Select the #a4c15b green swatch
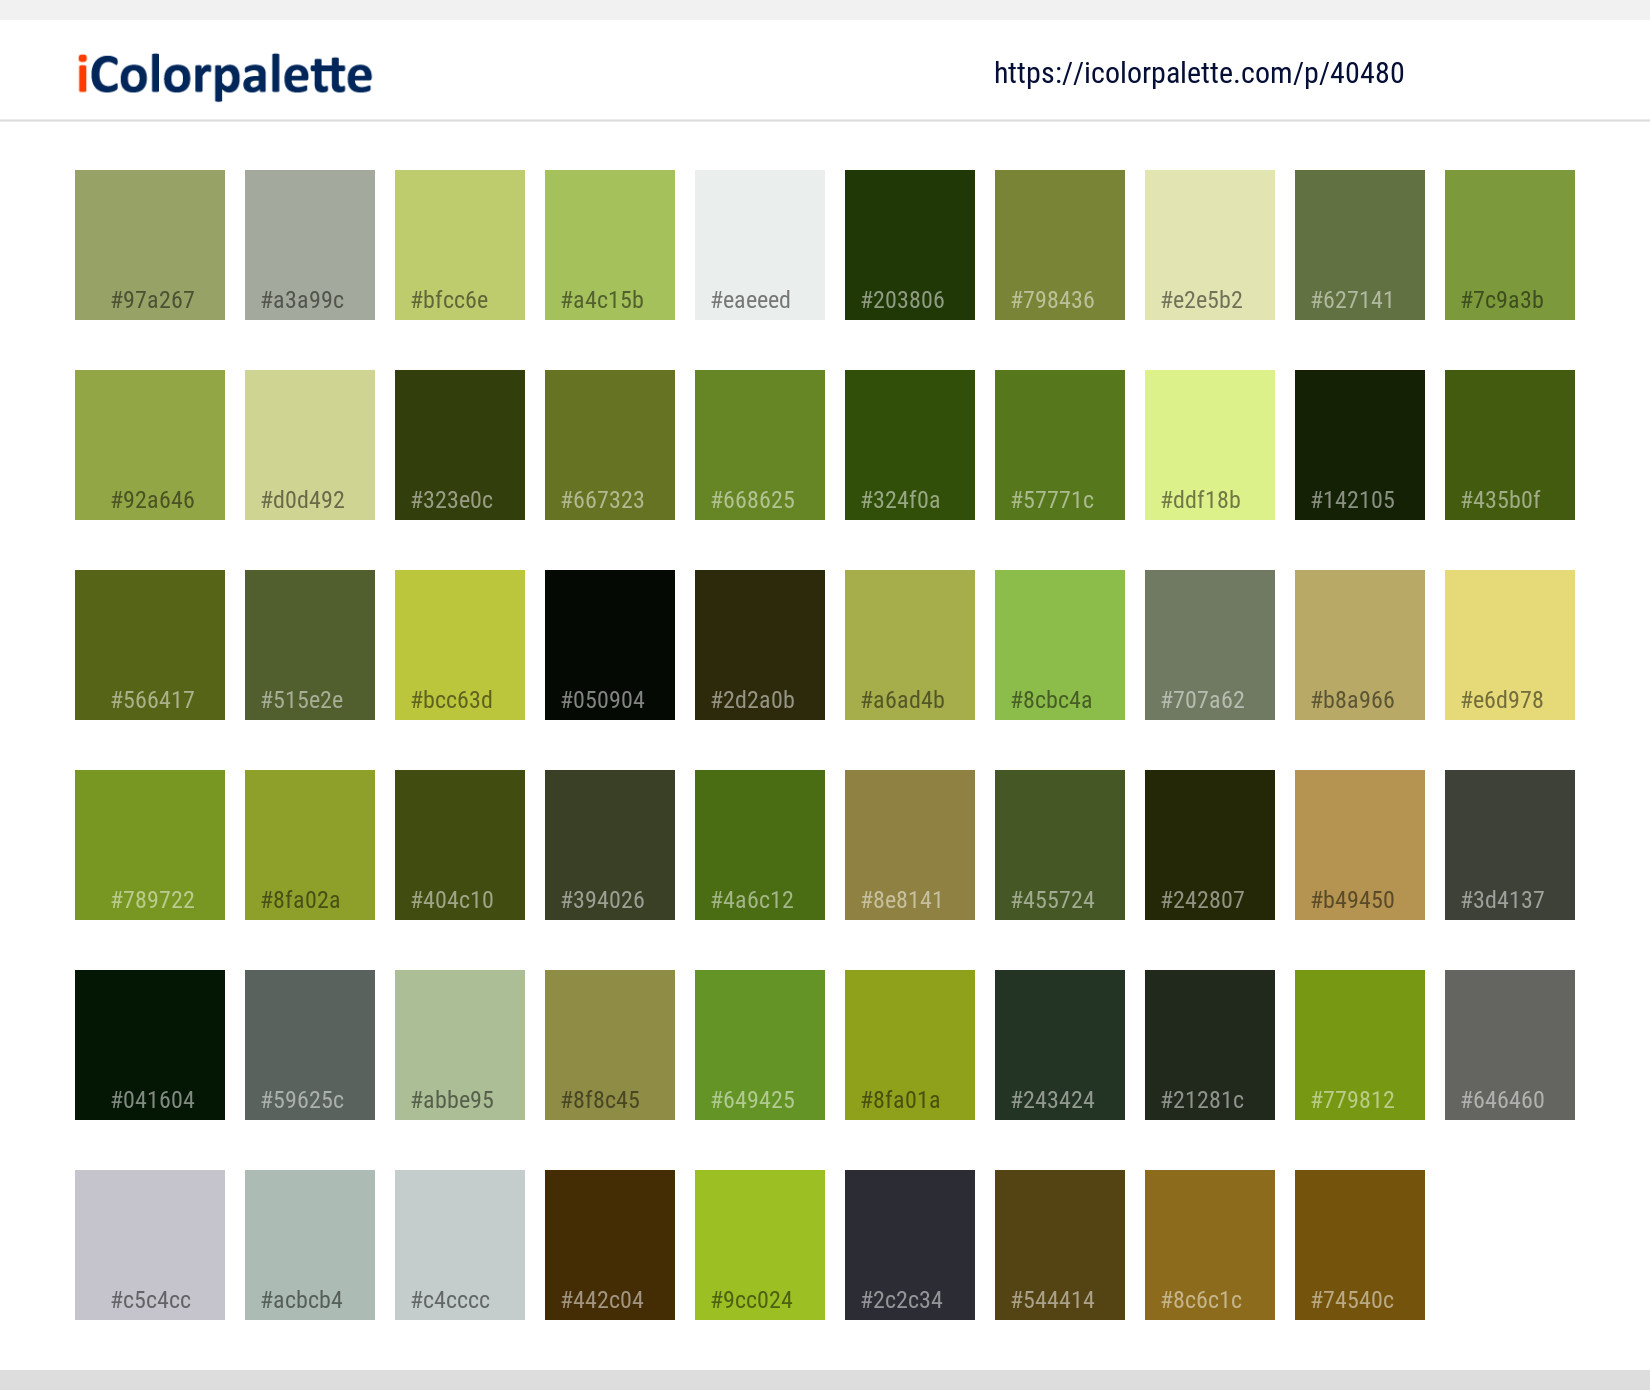The height and width of the screenshot is (1390, 1650). pyautogui.click(x=610, y=245)
